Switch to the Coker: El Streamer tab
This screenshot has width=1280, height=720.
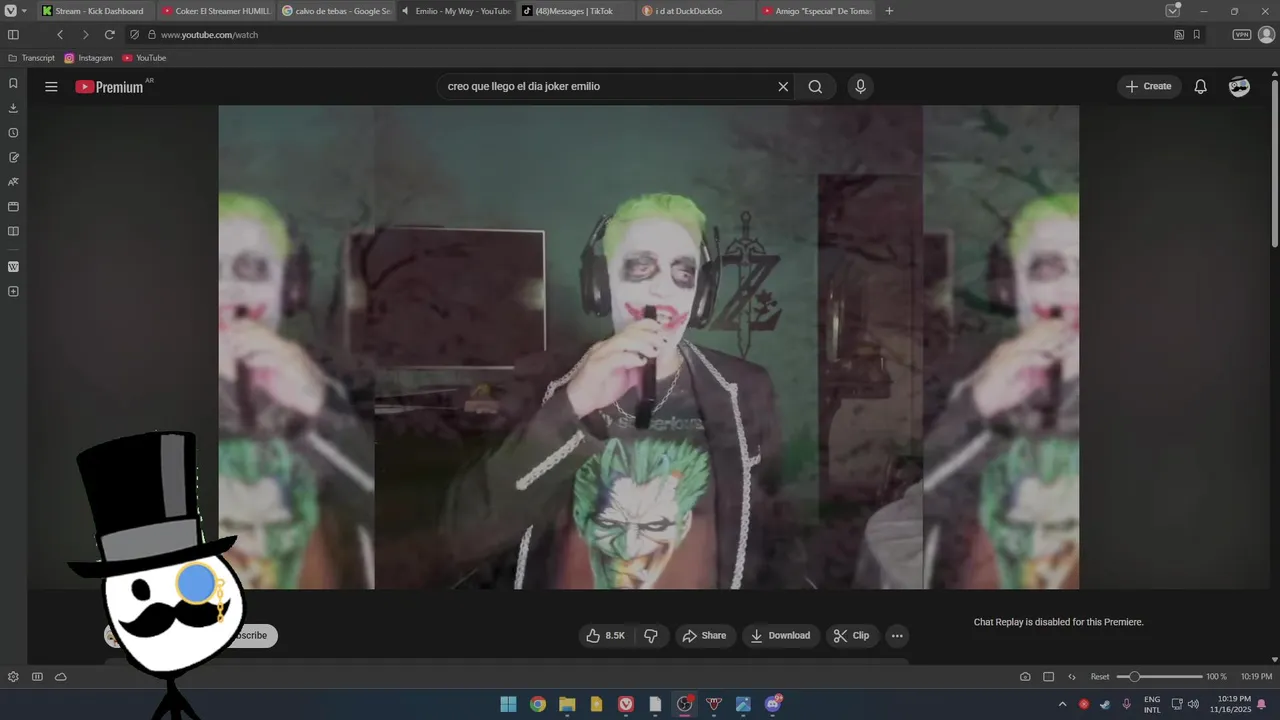pos(217,11)
